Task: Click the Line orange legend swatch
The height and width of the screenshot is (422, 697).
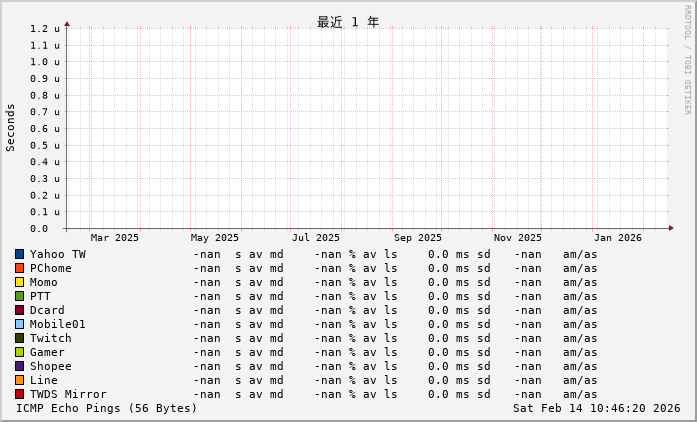Action: click(x=19, y=380)
